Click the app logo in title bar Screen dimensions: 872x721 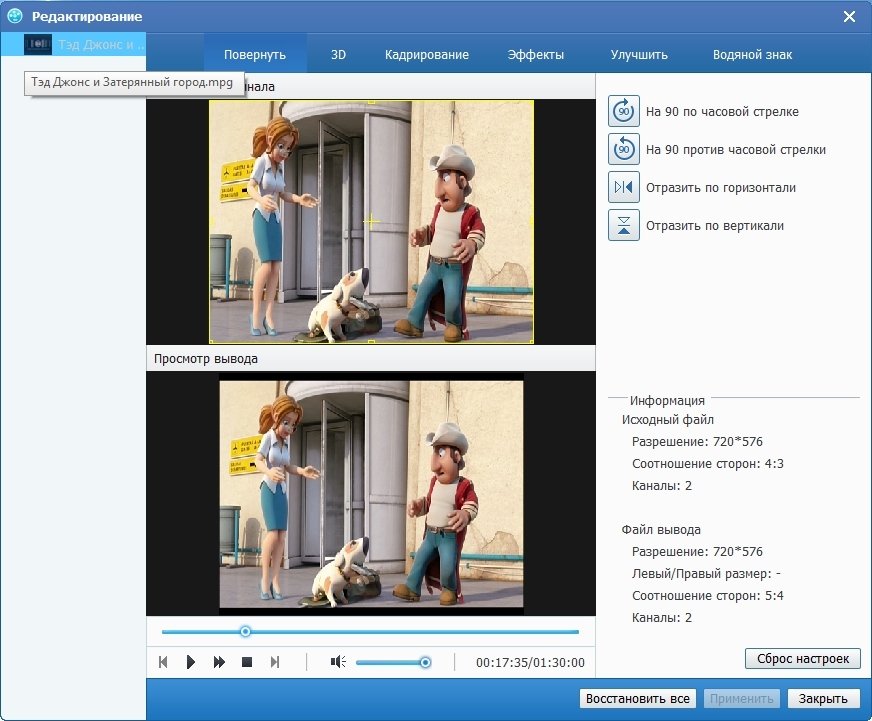click(x=14, y=16)
